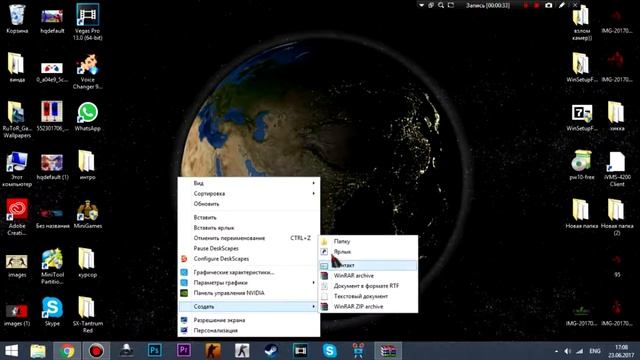The height and width of the screenshot is (360, 640).
Task: Choose Pause DeskScapes menu entry
Action: [249, 248]
